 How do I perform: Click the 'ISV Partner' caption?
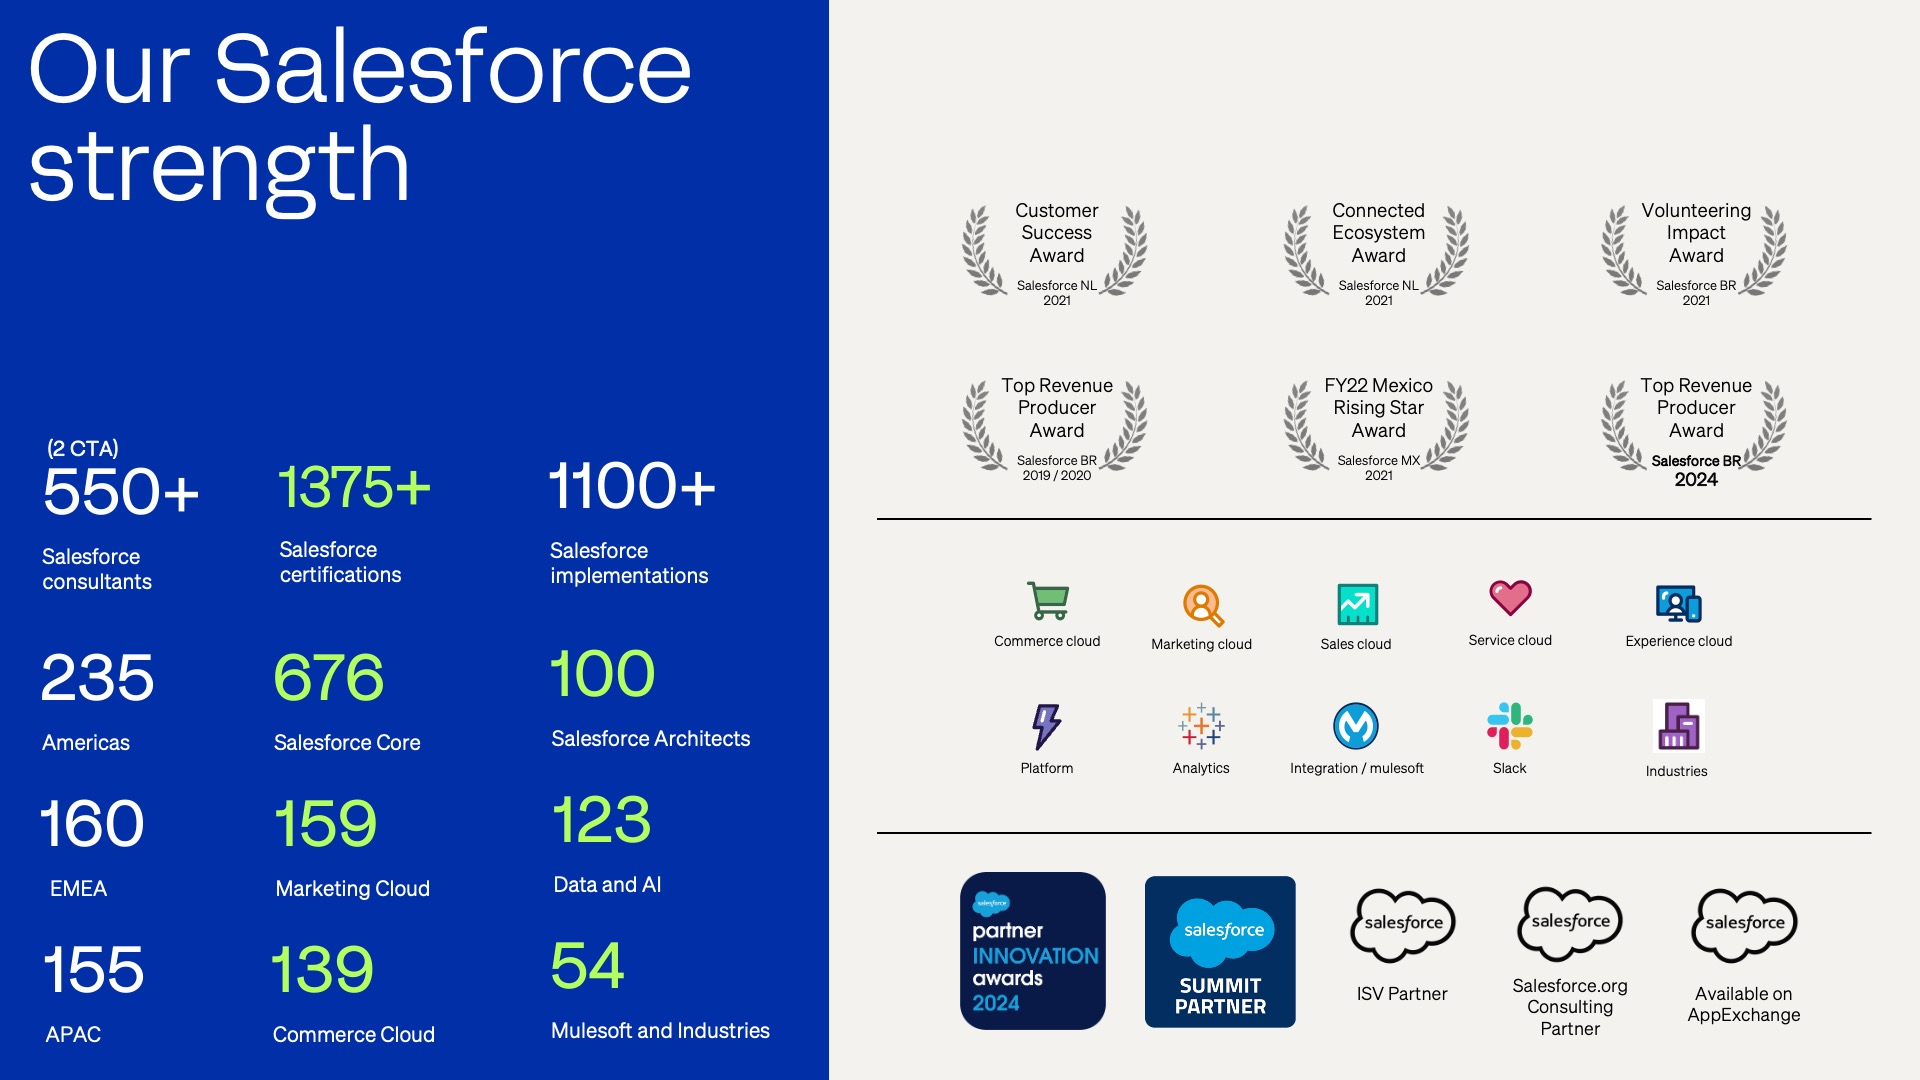coord(1402,994)
